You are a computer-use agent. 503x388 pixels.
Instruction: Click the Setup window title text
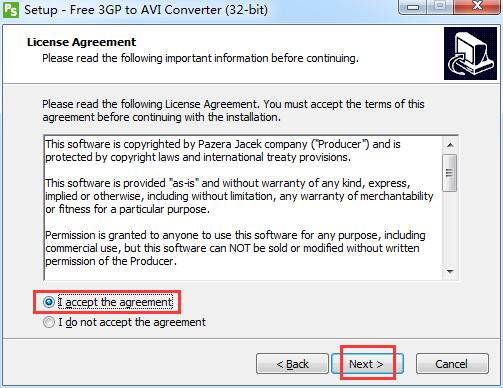pos(146,10)
